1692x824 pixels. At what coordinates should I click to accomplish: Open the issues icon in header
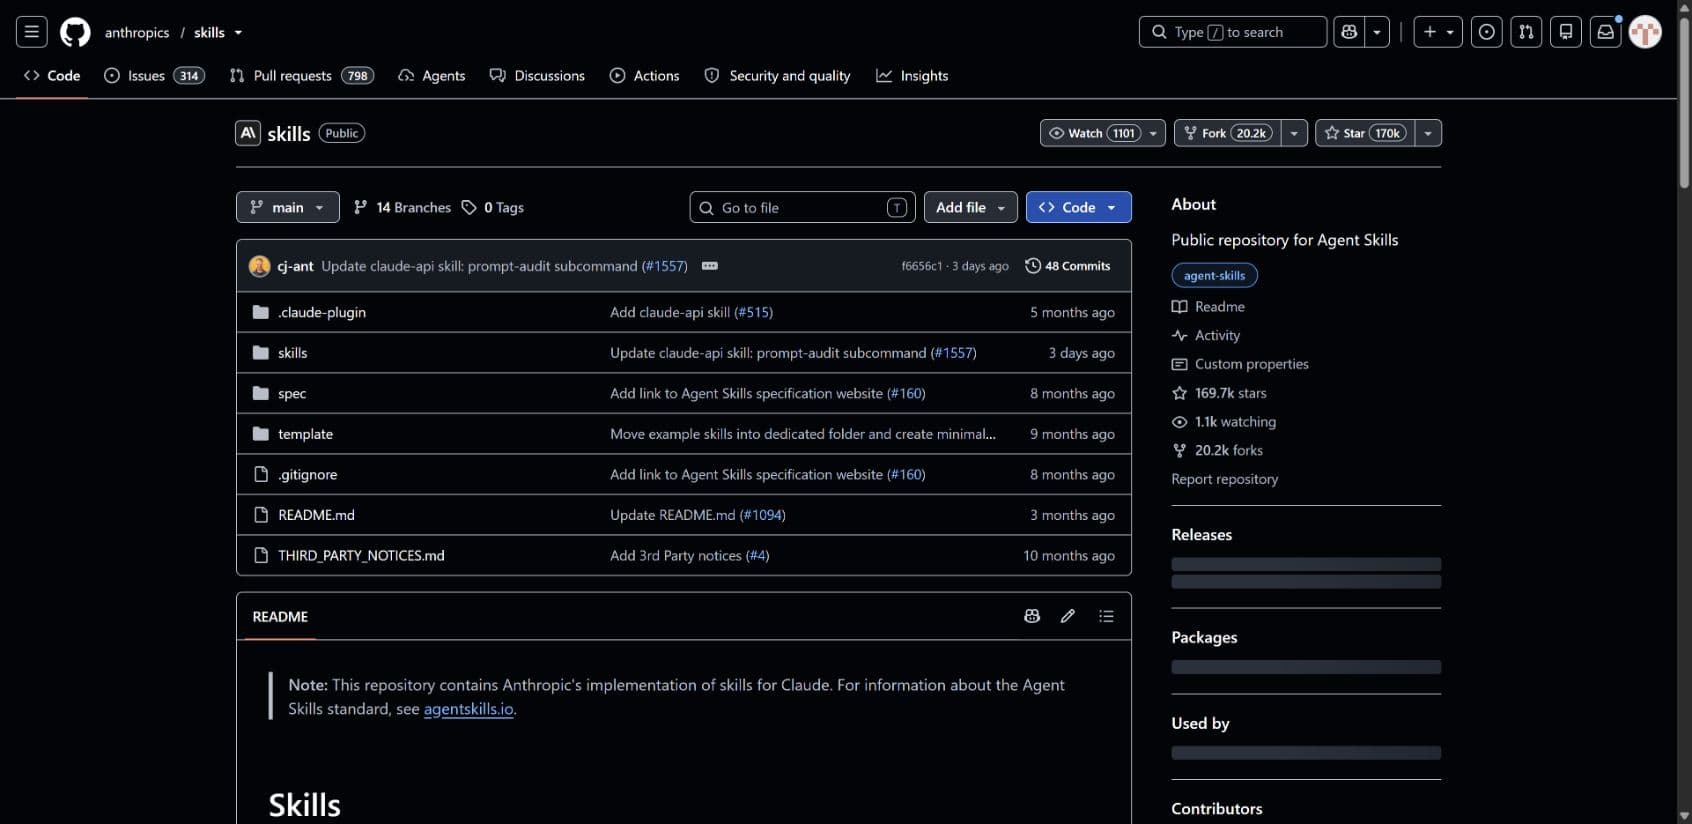pyautogui.click(x=1487, y=32)
